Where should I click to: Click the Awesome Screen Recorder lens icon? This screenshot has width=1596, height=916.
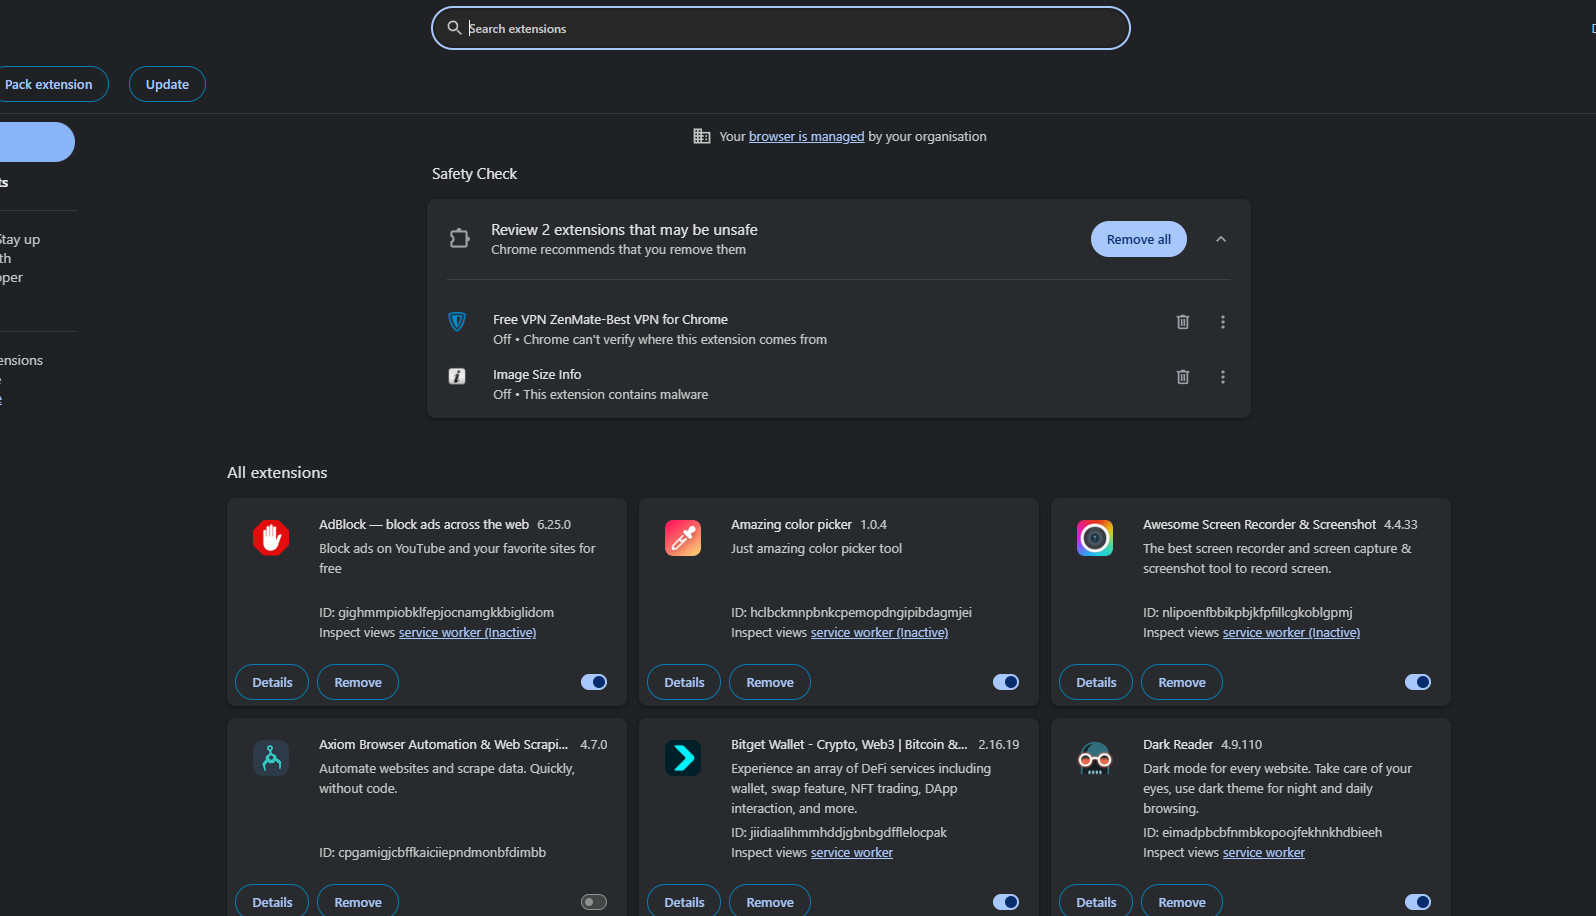[x=1095, y=538]
